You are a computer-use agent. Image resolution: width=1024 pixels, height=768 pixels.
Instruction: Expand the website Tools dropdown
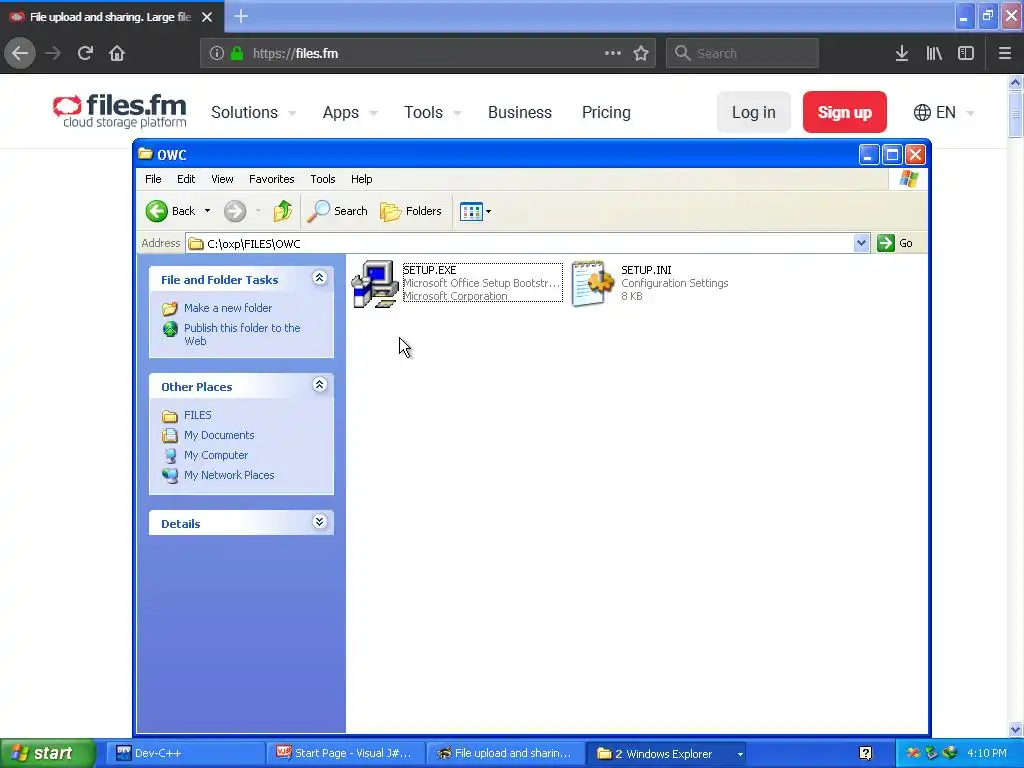point(432,112)
